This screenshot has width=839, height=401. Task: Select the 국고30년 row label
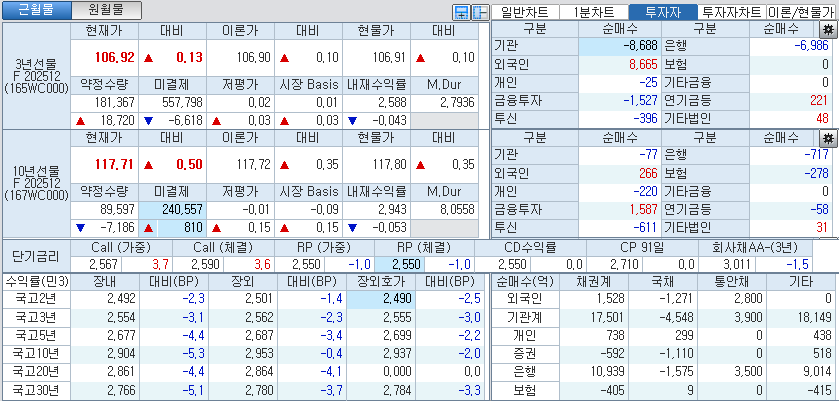pyautogui.click(x=36, y=390)
